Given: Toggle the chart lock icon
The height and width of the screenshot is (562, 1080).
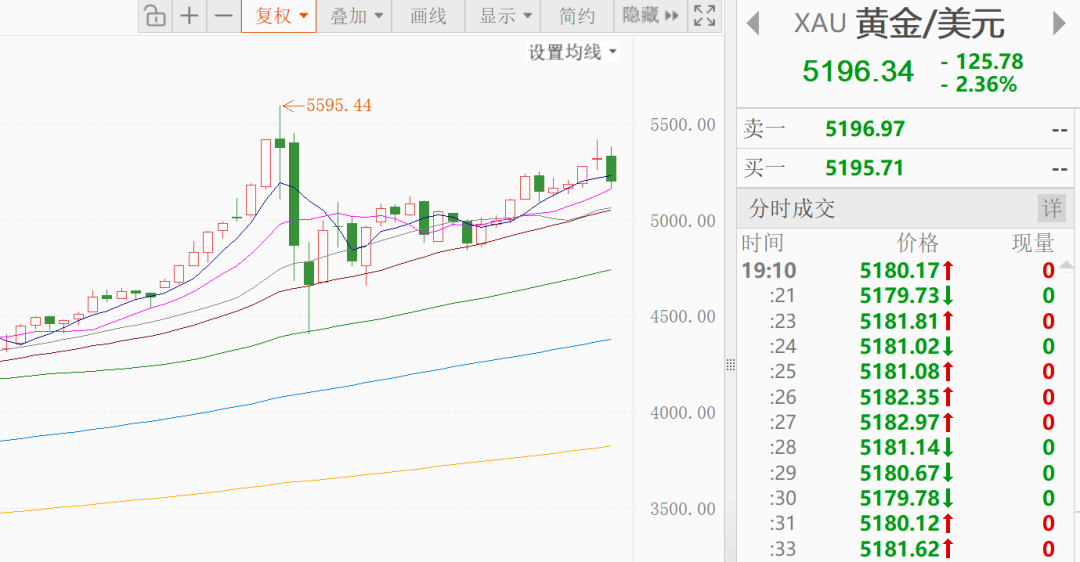Looking at the screenshot, I should (x=154, y=16).
